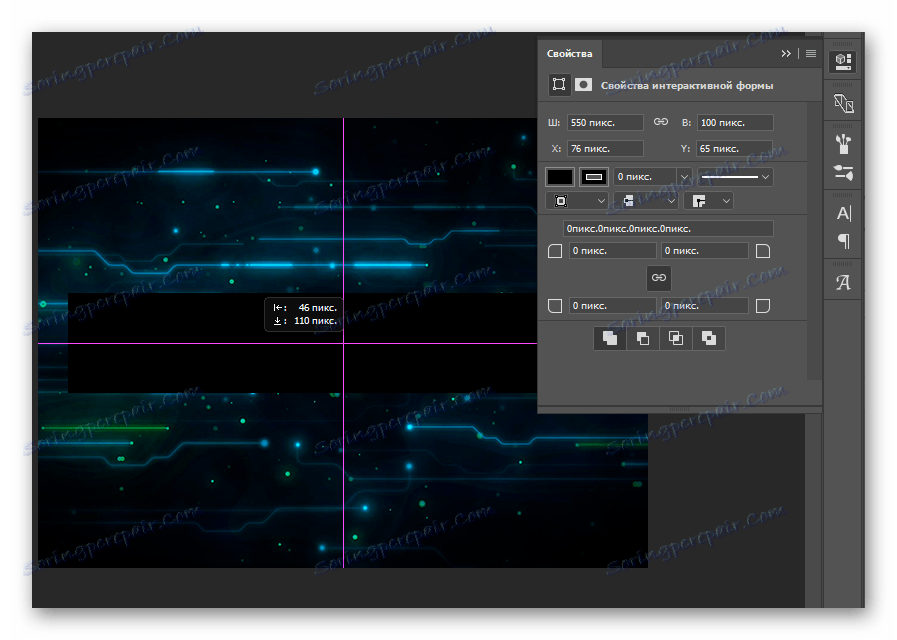Open the Brush Settings icon with brush and sliders
Screen dimensions: 897x640
coord(843,173)
